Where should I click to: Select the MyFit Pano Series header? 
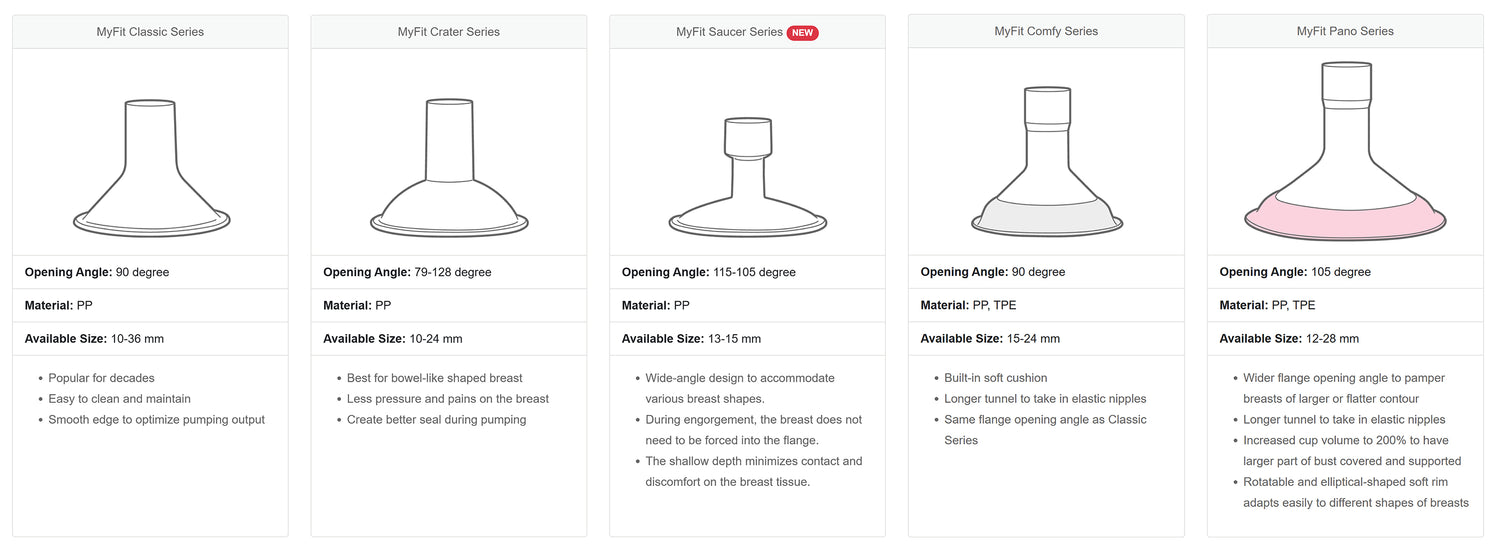pyautogui.click(x=1345, y=31)
